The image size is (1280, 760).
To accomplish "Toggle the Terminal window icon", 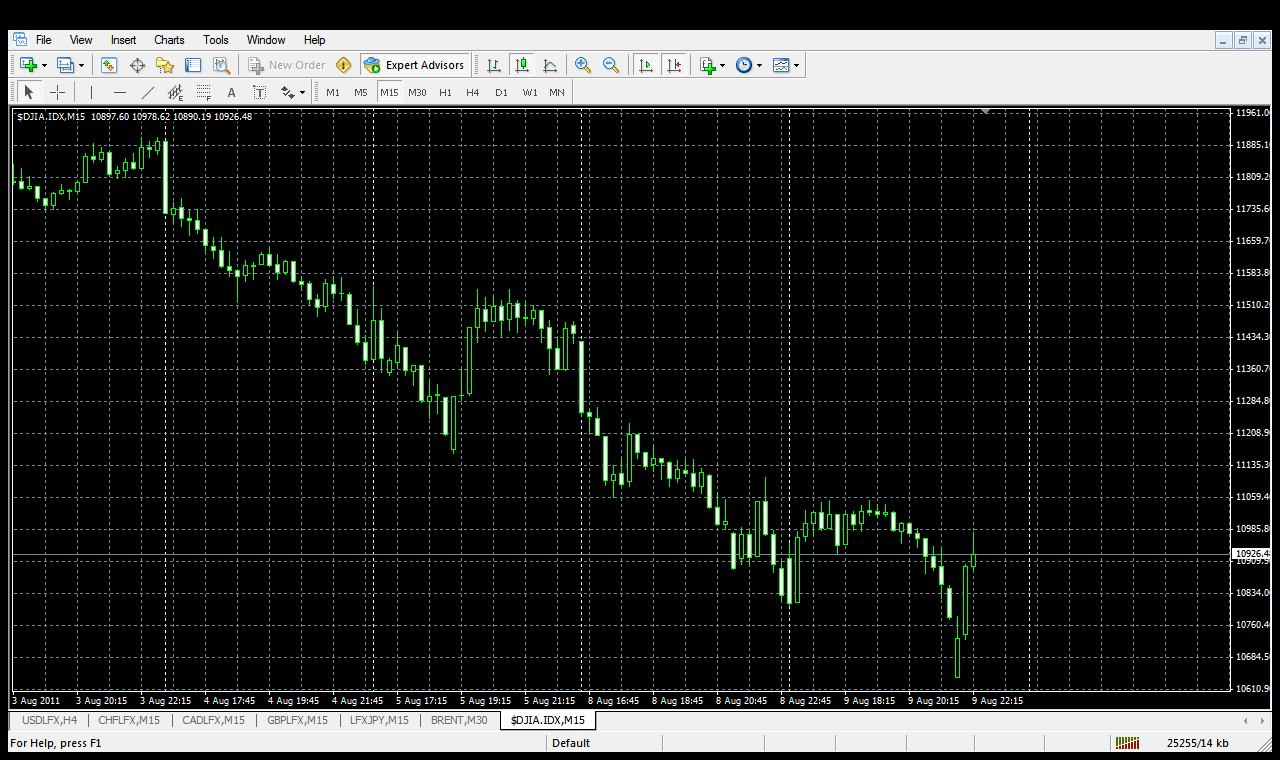I will (193, 65).
